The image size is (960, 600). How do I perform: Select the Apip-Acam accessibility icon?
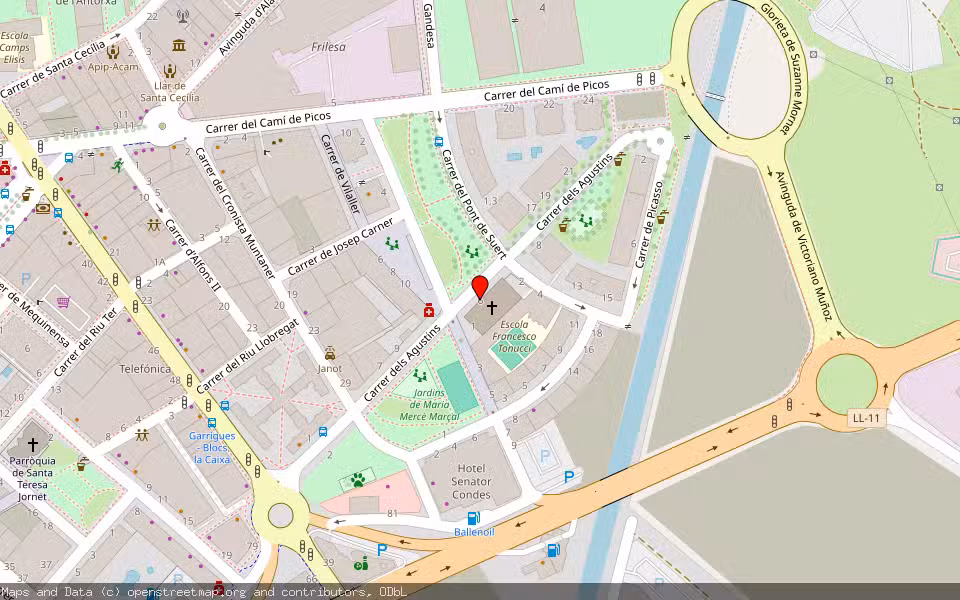pos(112,53)
